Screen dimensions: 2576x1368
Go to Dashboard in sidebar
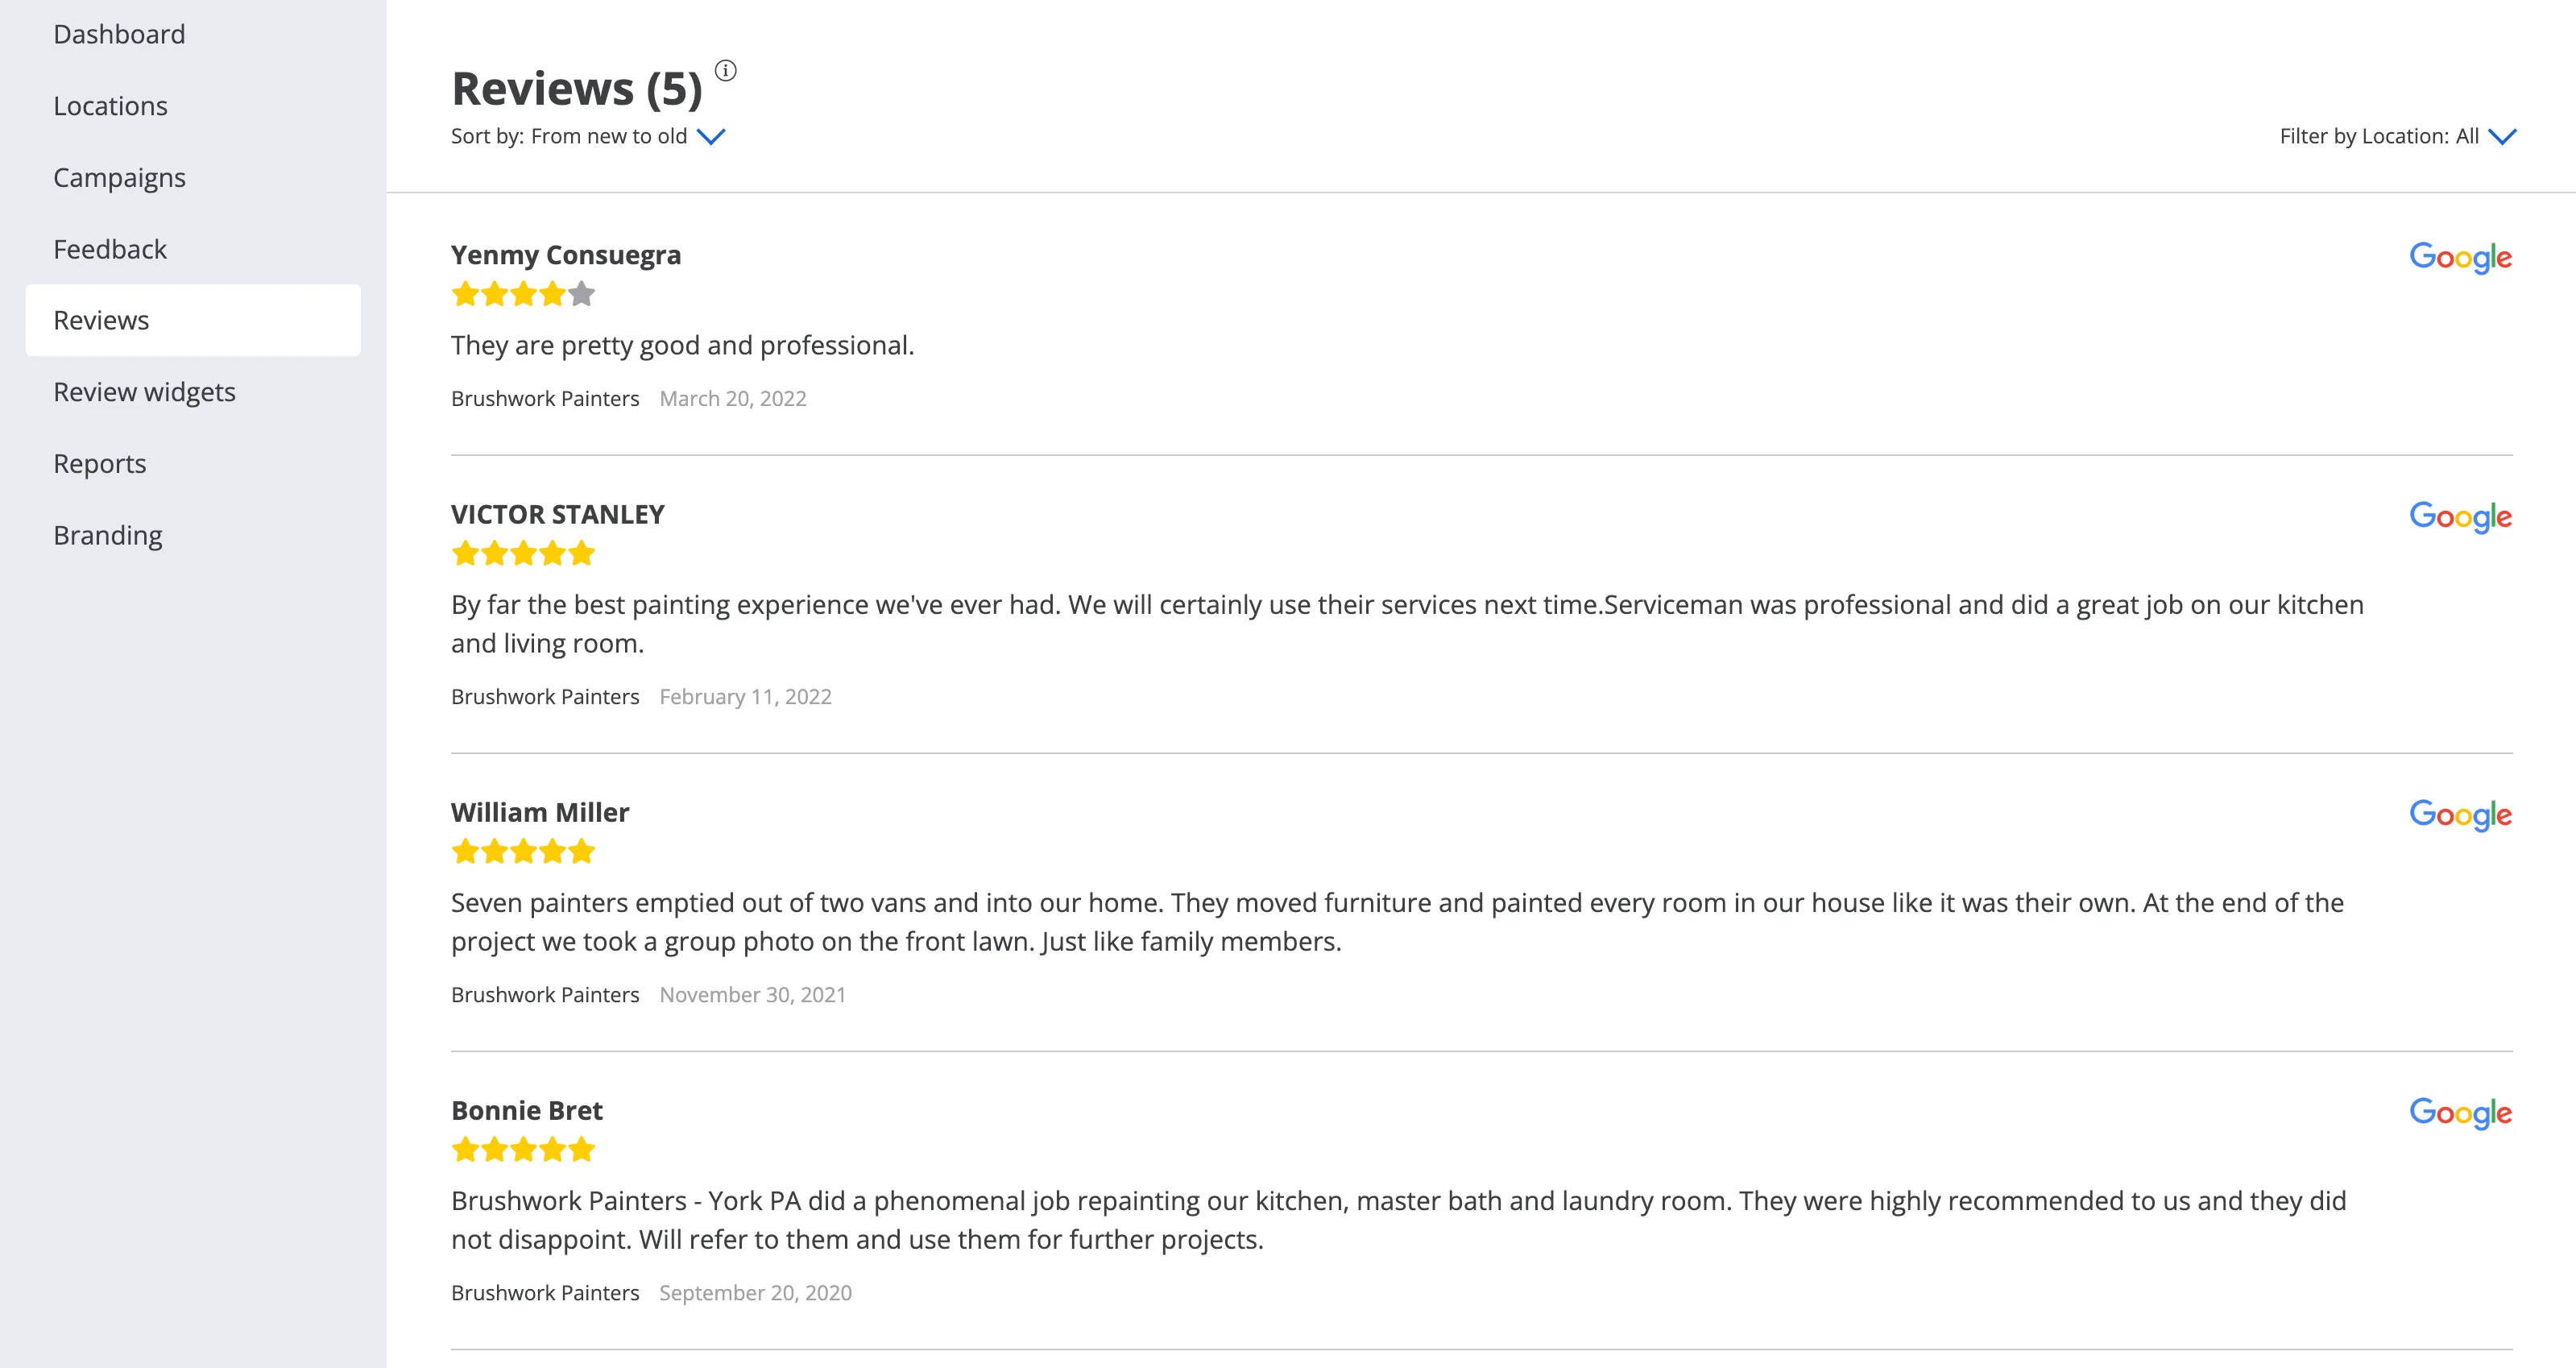pos(119,34)
